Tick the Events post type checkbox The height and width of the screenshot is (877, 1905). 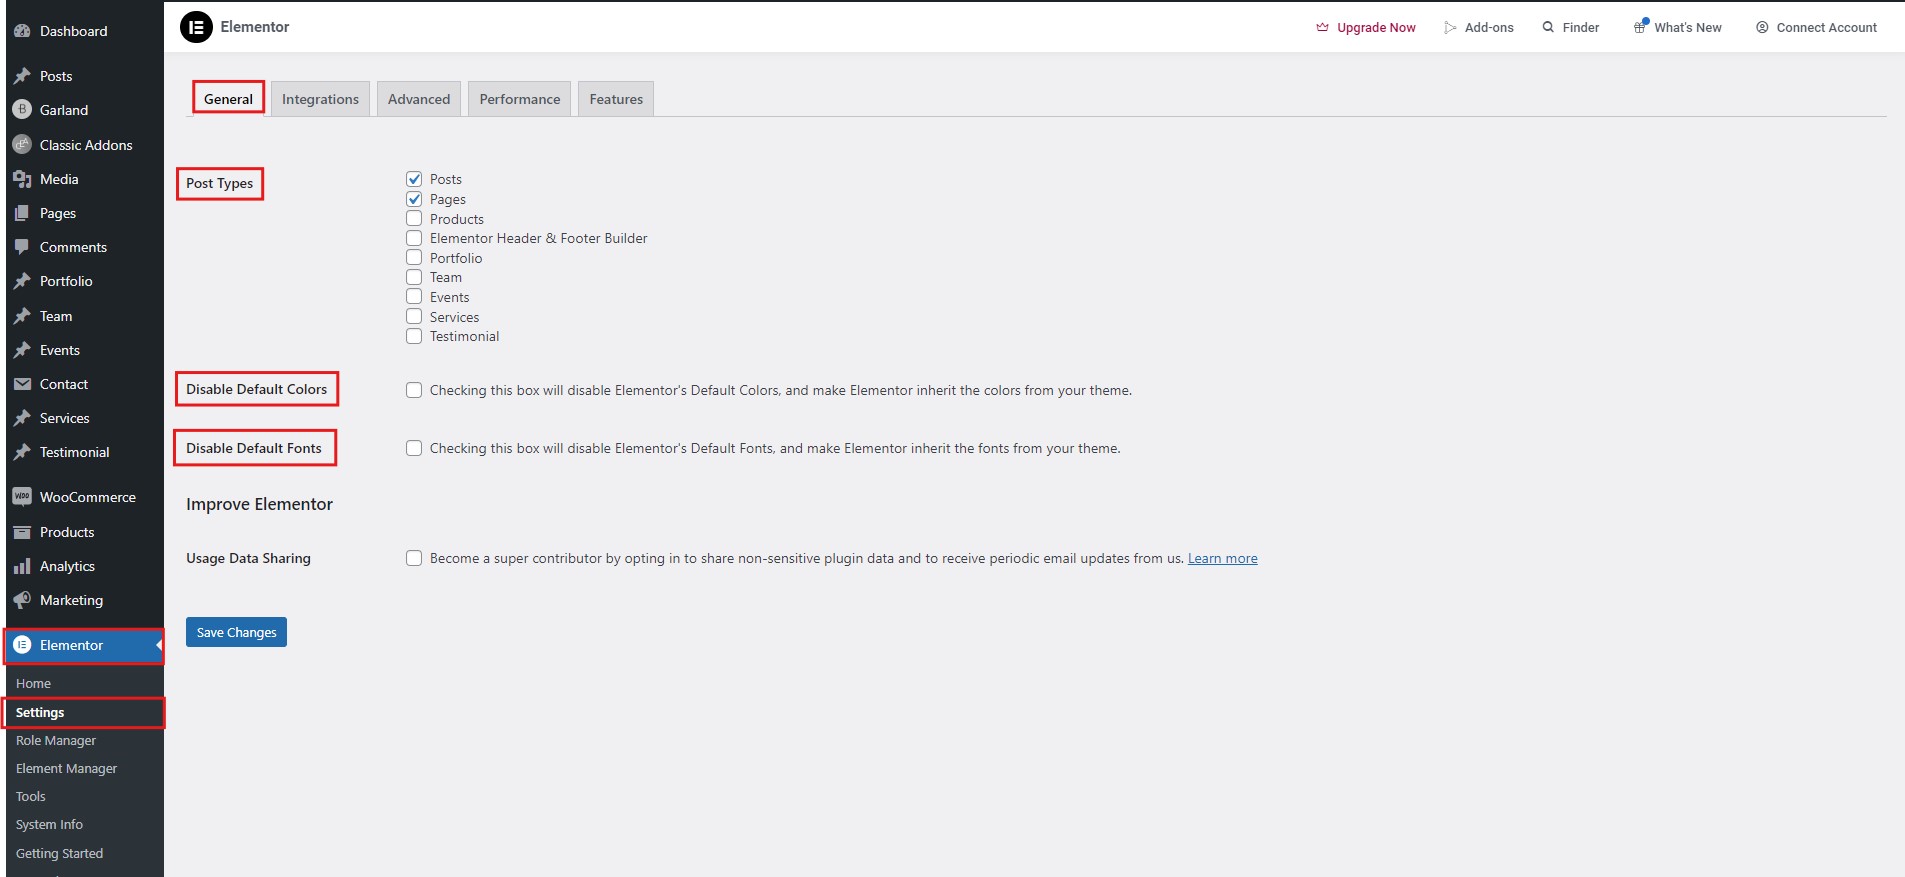tap(414, 296)
